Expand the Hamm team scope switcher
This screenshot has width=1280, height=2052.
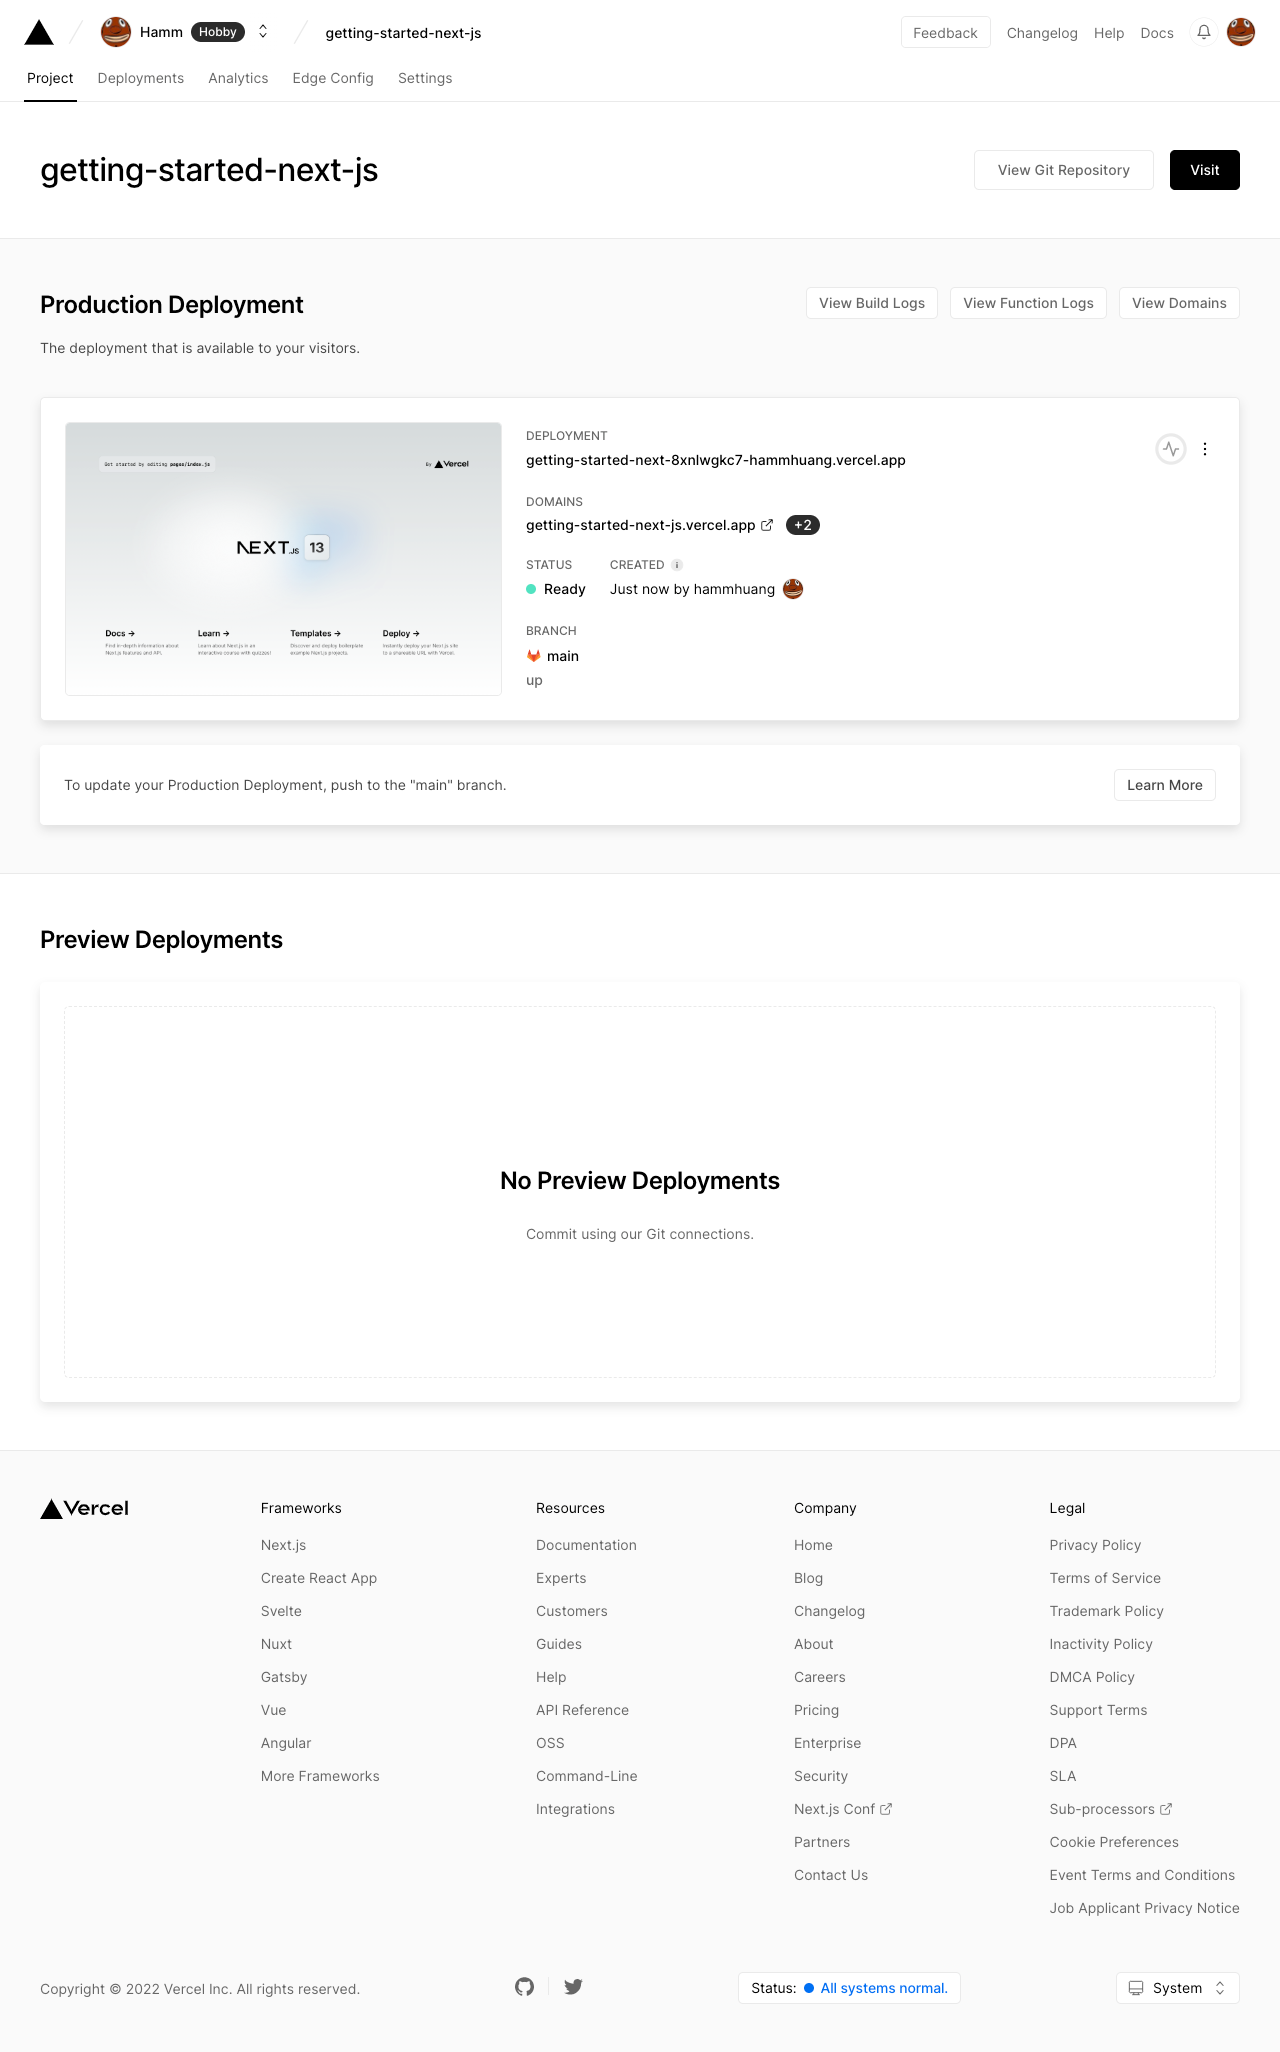coord(263,32)
